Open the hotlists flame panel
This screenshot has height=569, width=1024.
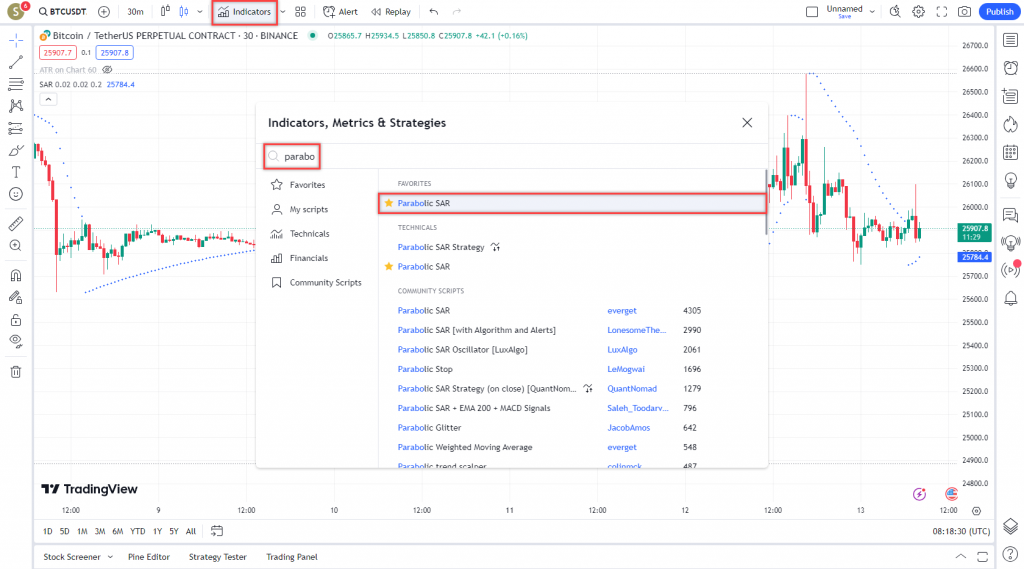pos(1010,124)
